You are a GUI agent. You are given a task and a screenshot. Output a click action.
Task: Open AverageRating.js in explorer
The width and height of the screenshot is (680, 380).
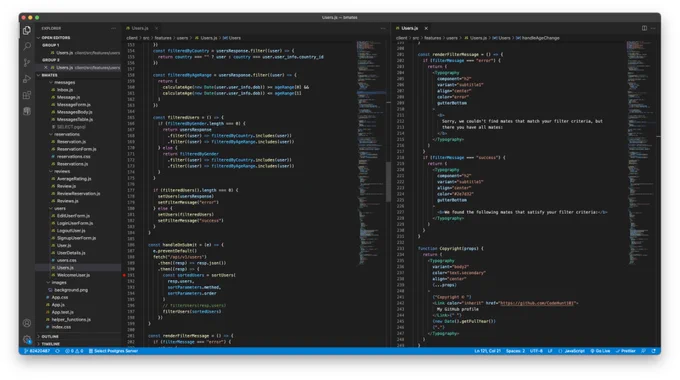[74, 179]
